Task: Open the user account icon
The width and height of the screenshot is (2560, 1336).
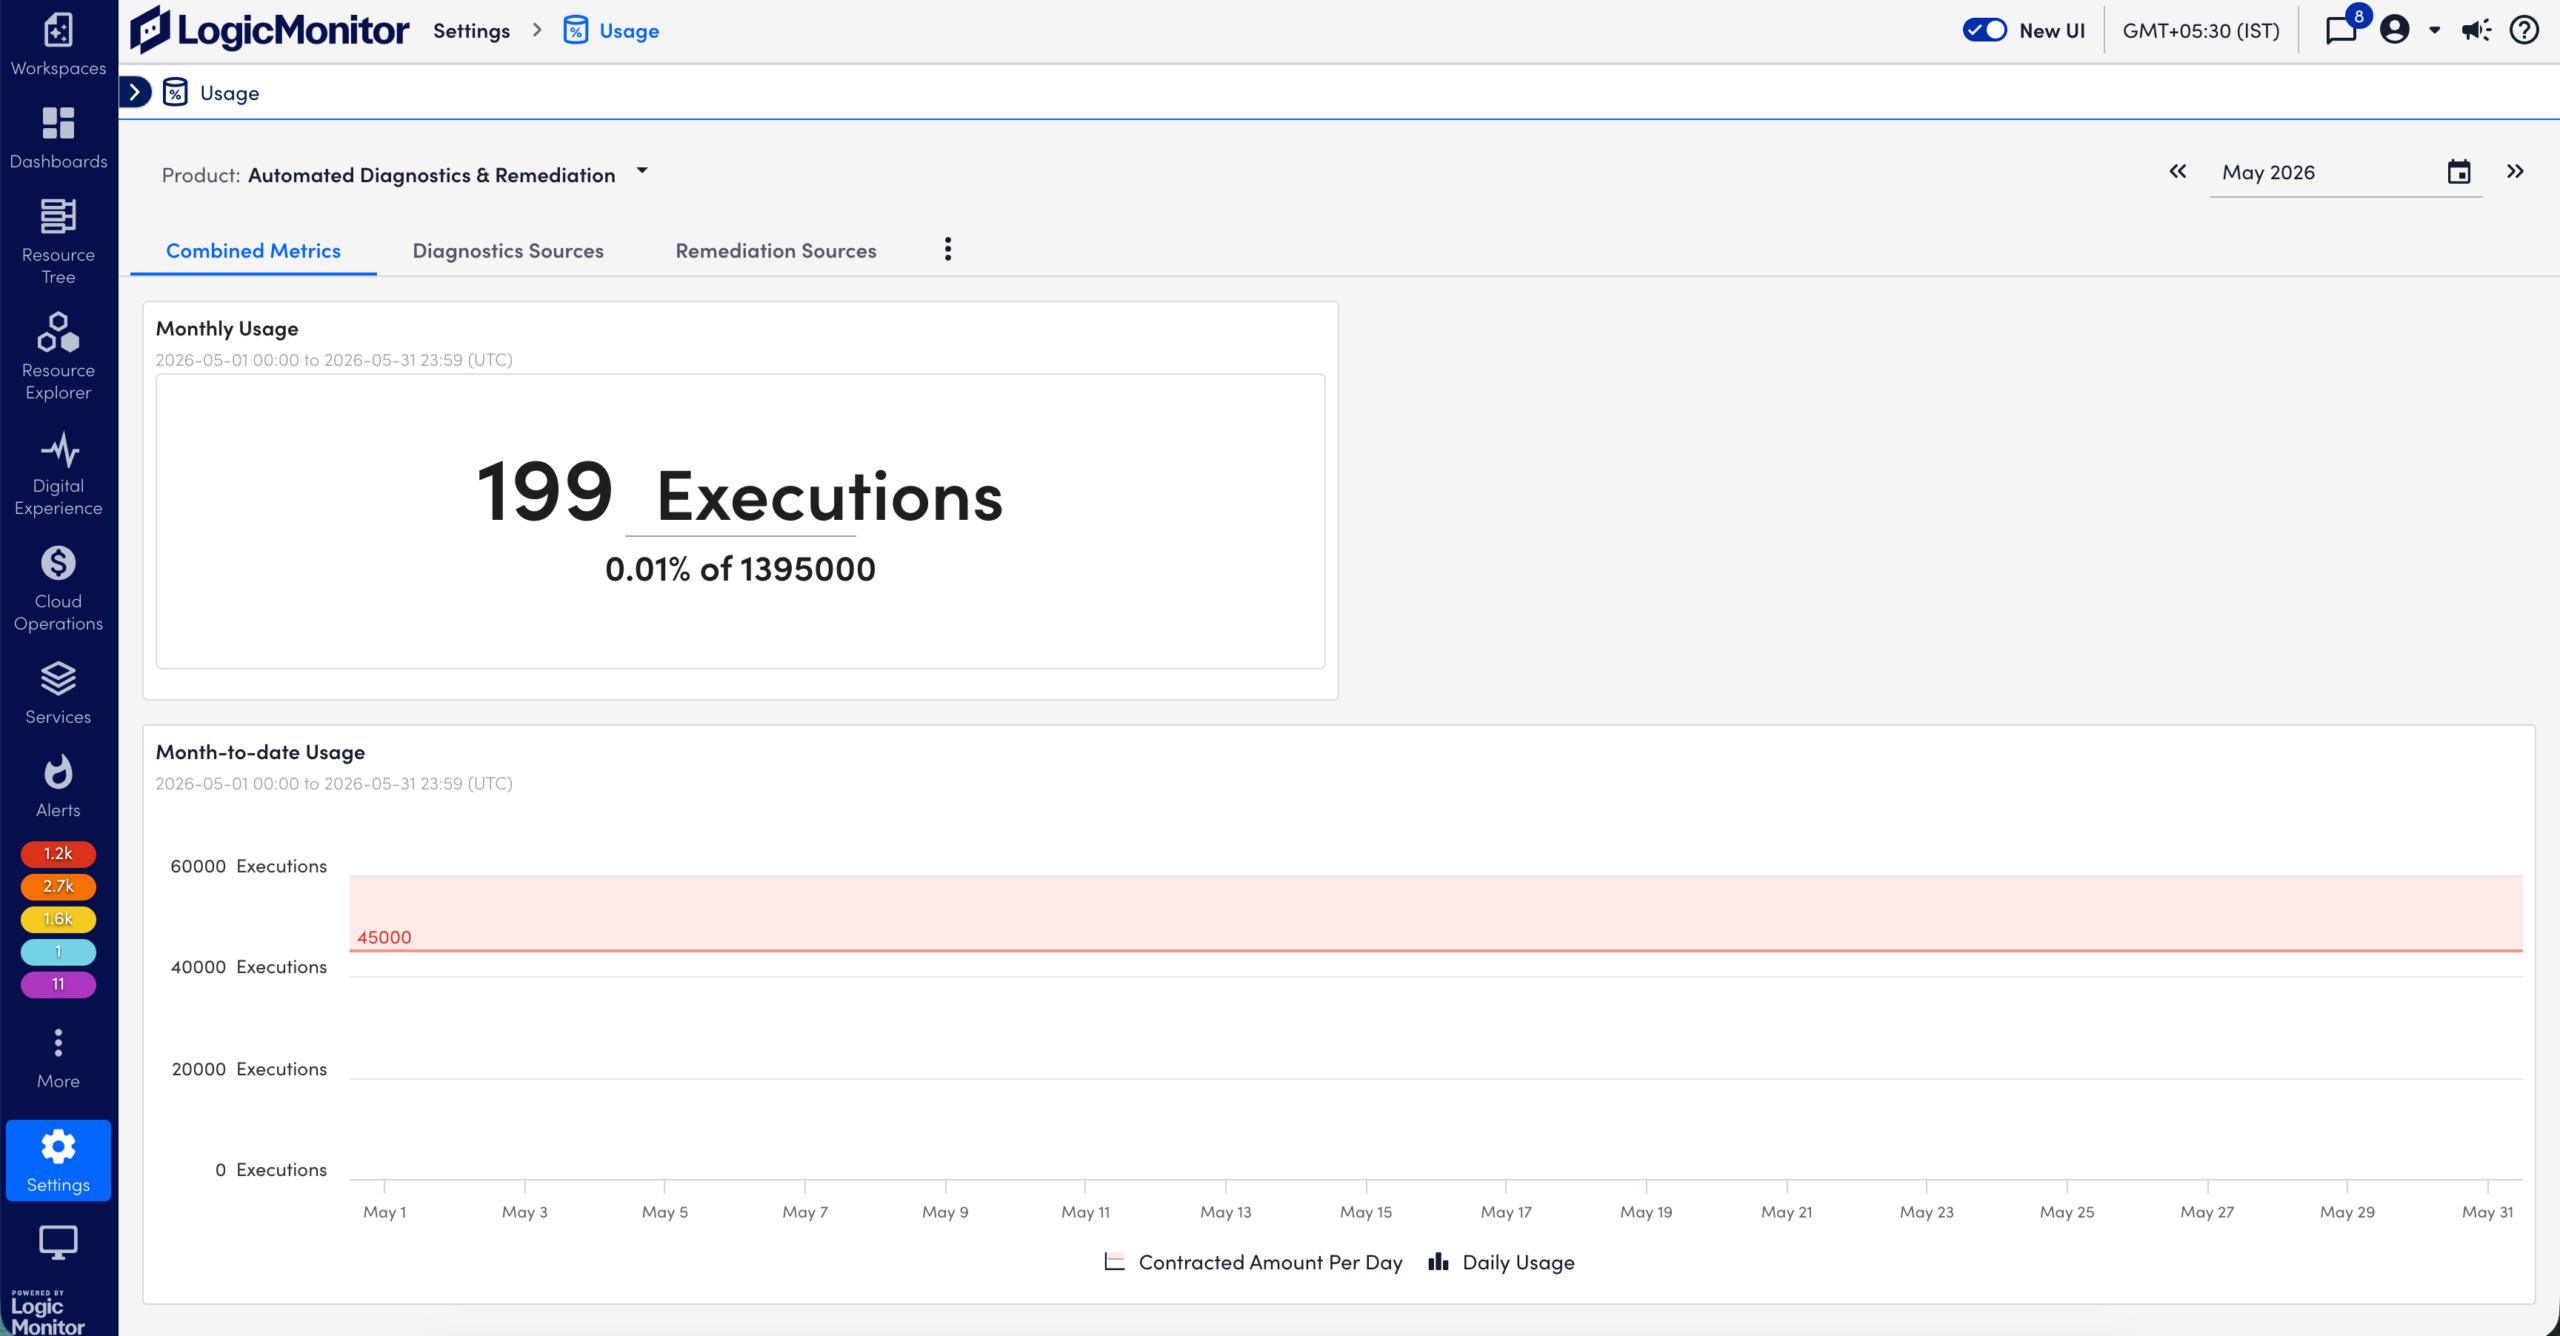Action: [x=2394, y=30]
